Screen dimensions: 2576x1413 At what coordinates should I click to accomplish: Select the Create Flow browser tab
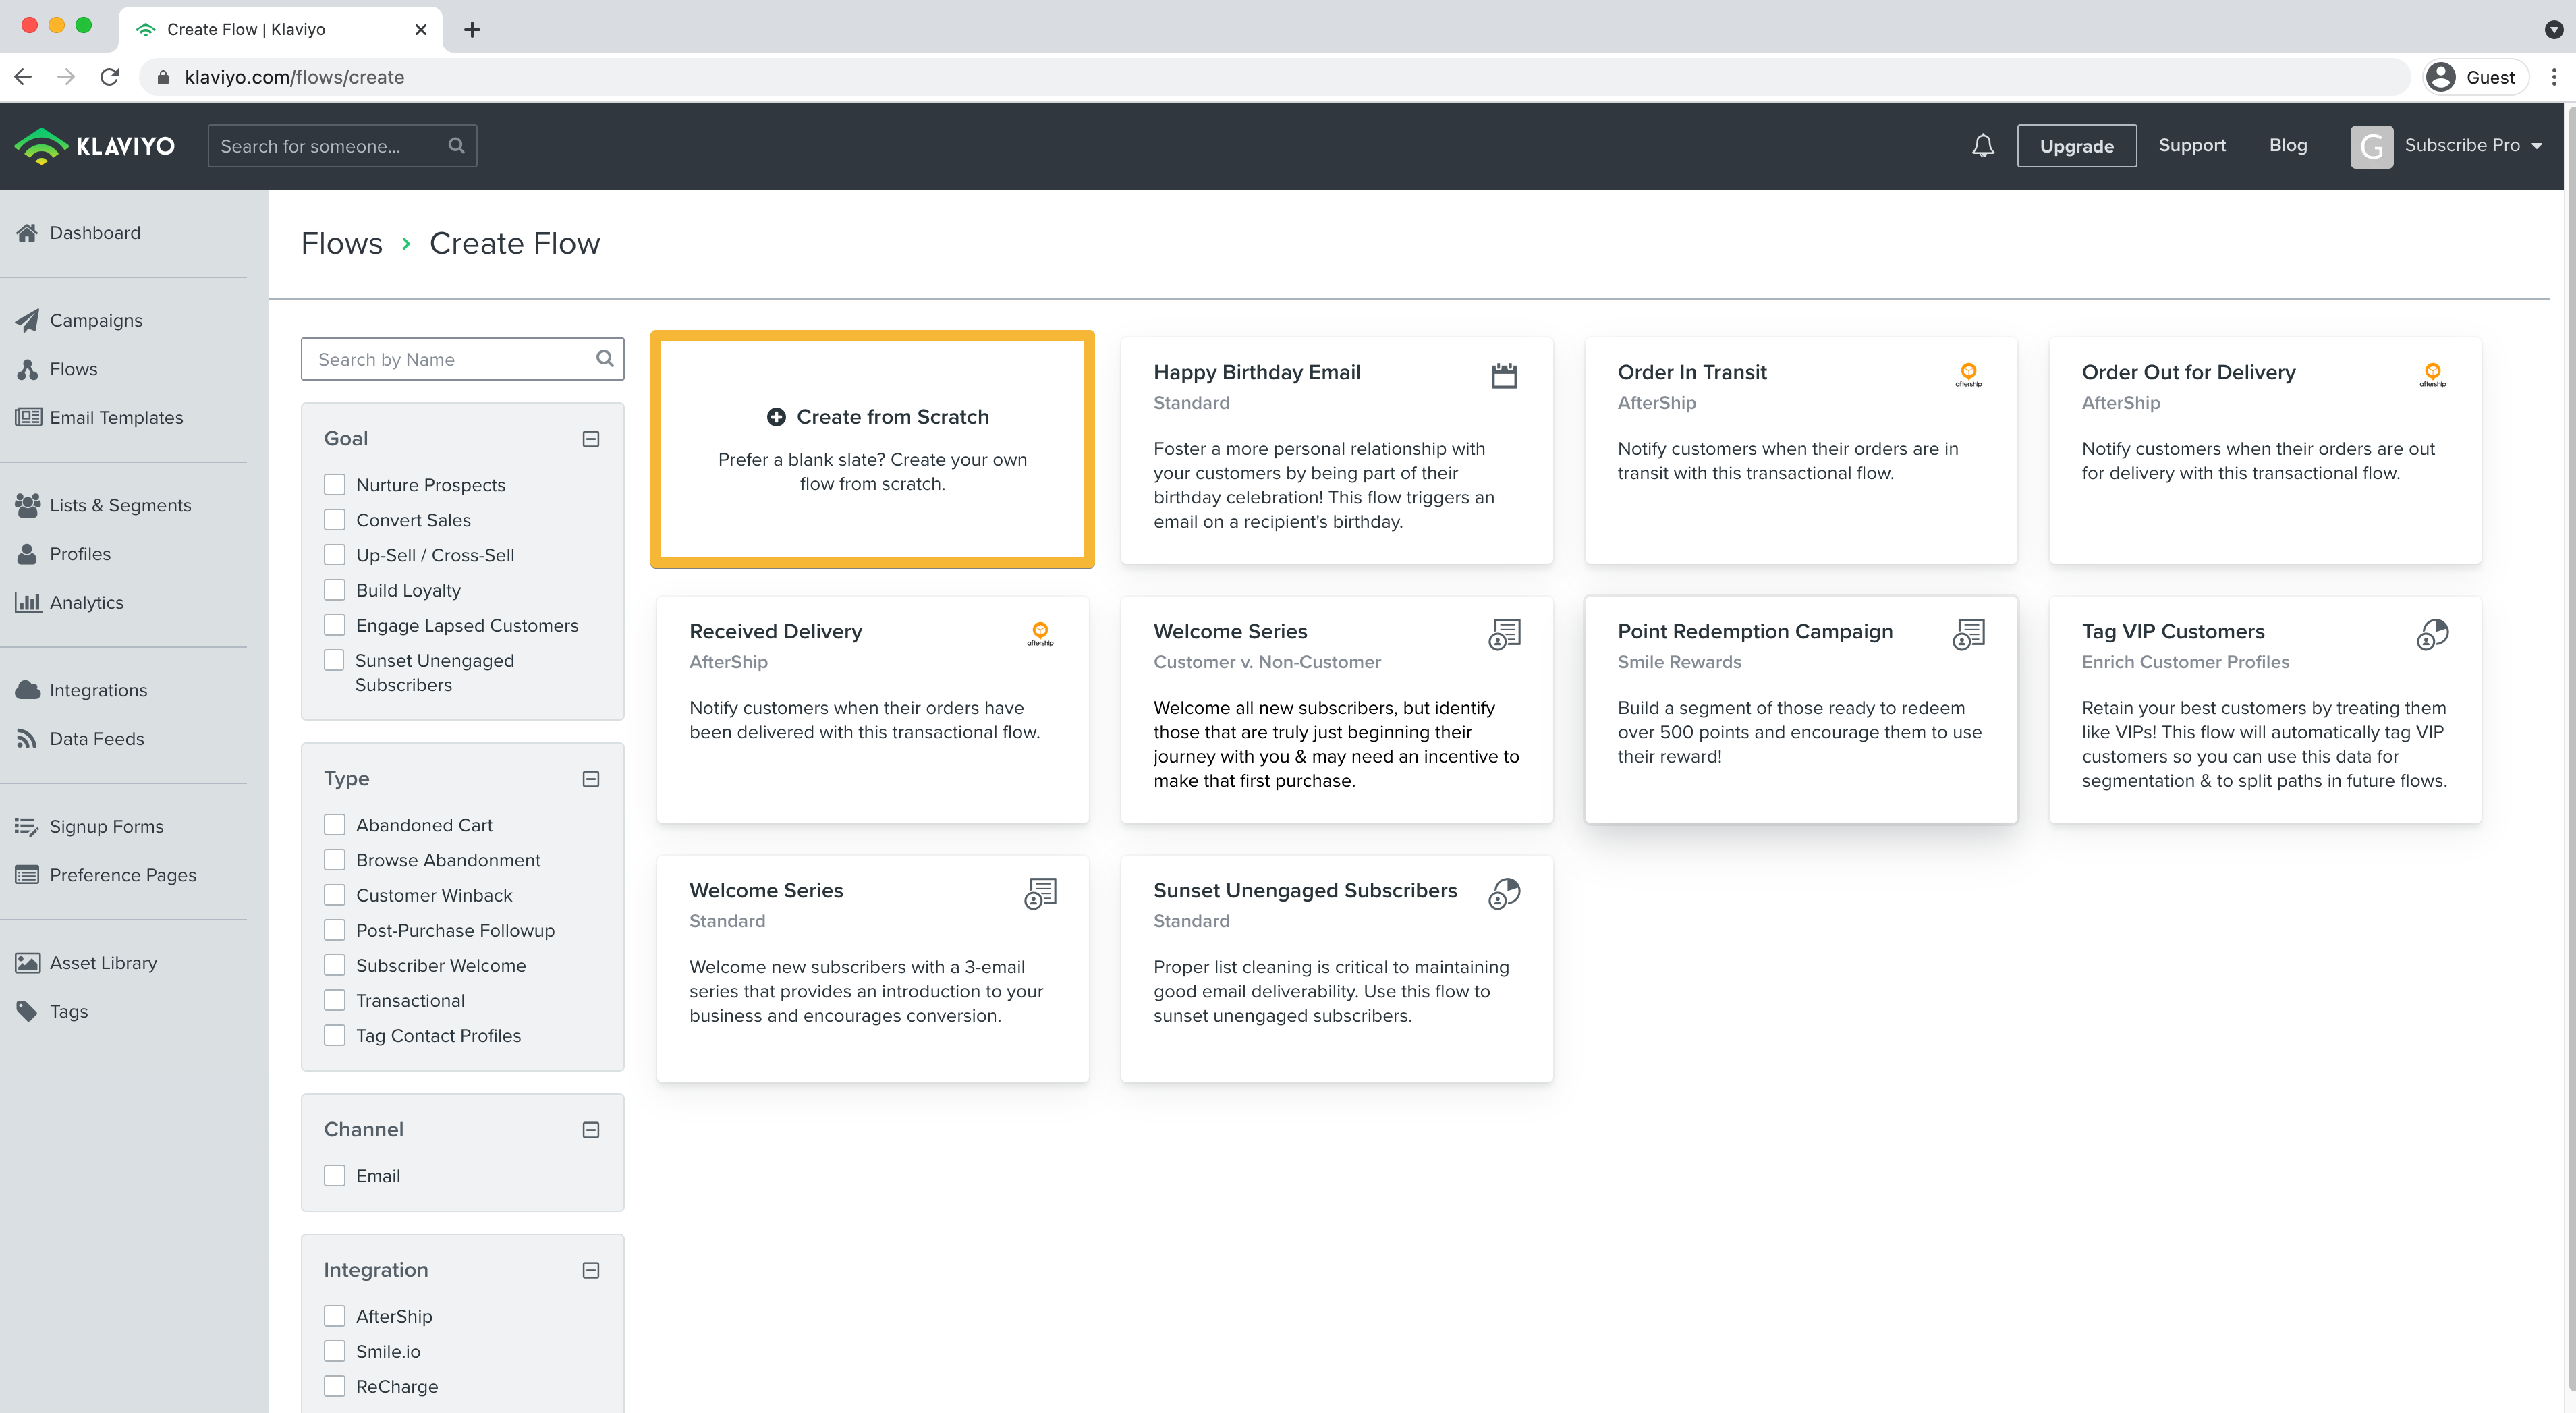coord(280,29)
